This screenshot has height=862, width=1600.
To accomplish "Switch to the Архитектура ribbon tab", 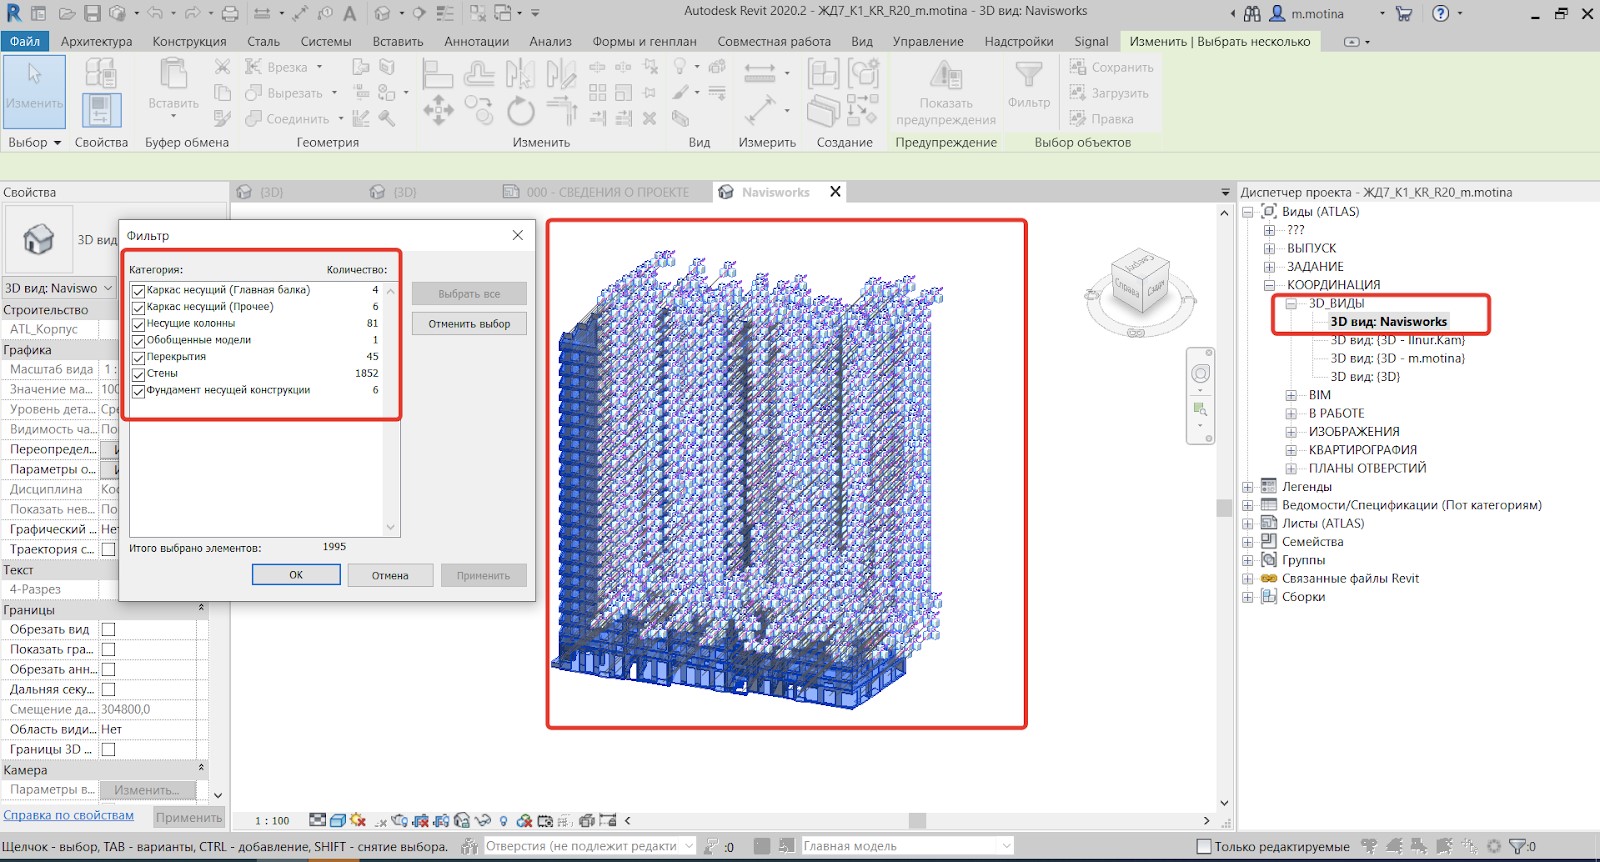I will pos(96,41).
